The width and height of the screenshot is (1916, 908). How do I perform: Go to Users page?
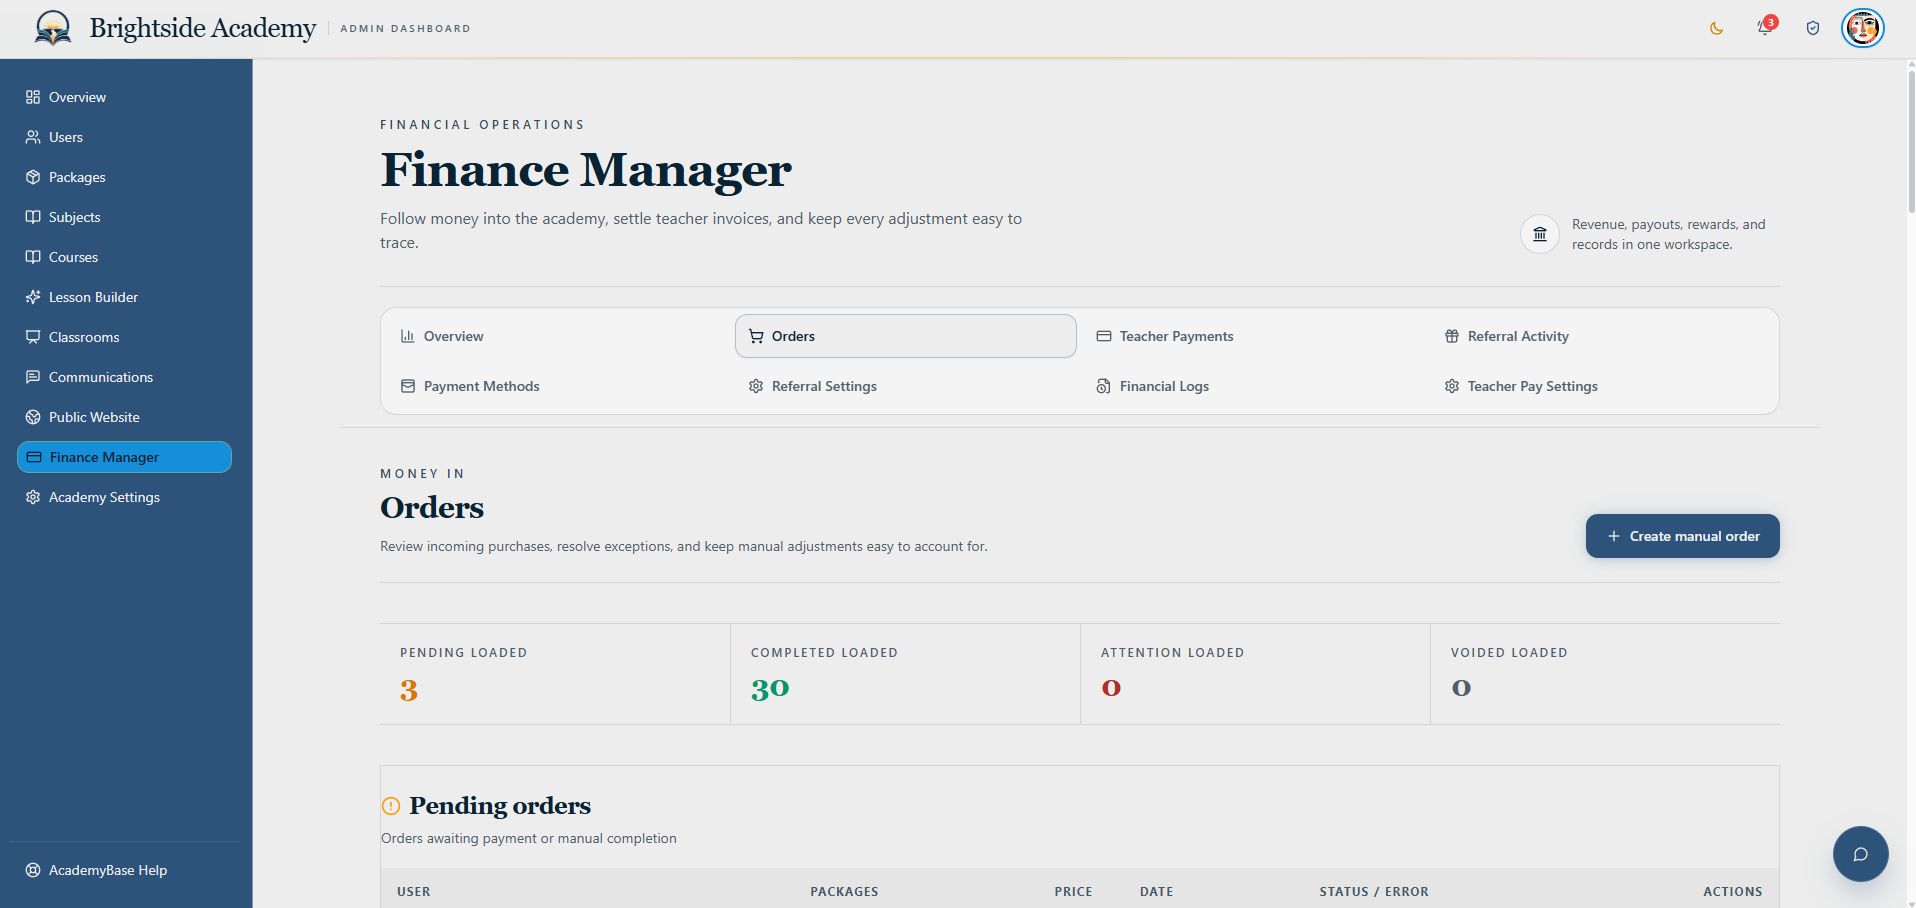tap(124, 137)
